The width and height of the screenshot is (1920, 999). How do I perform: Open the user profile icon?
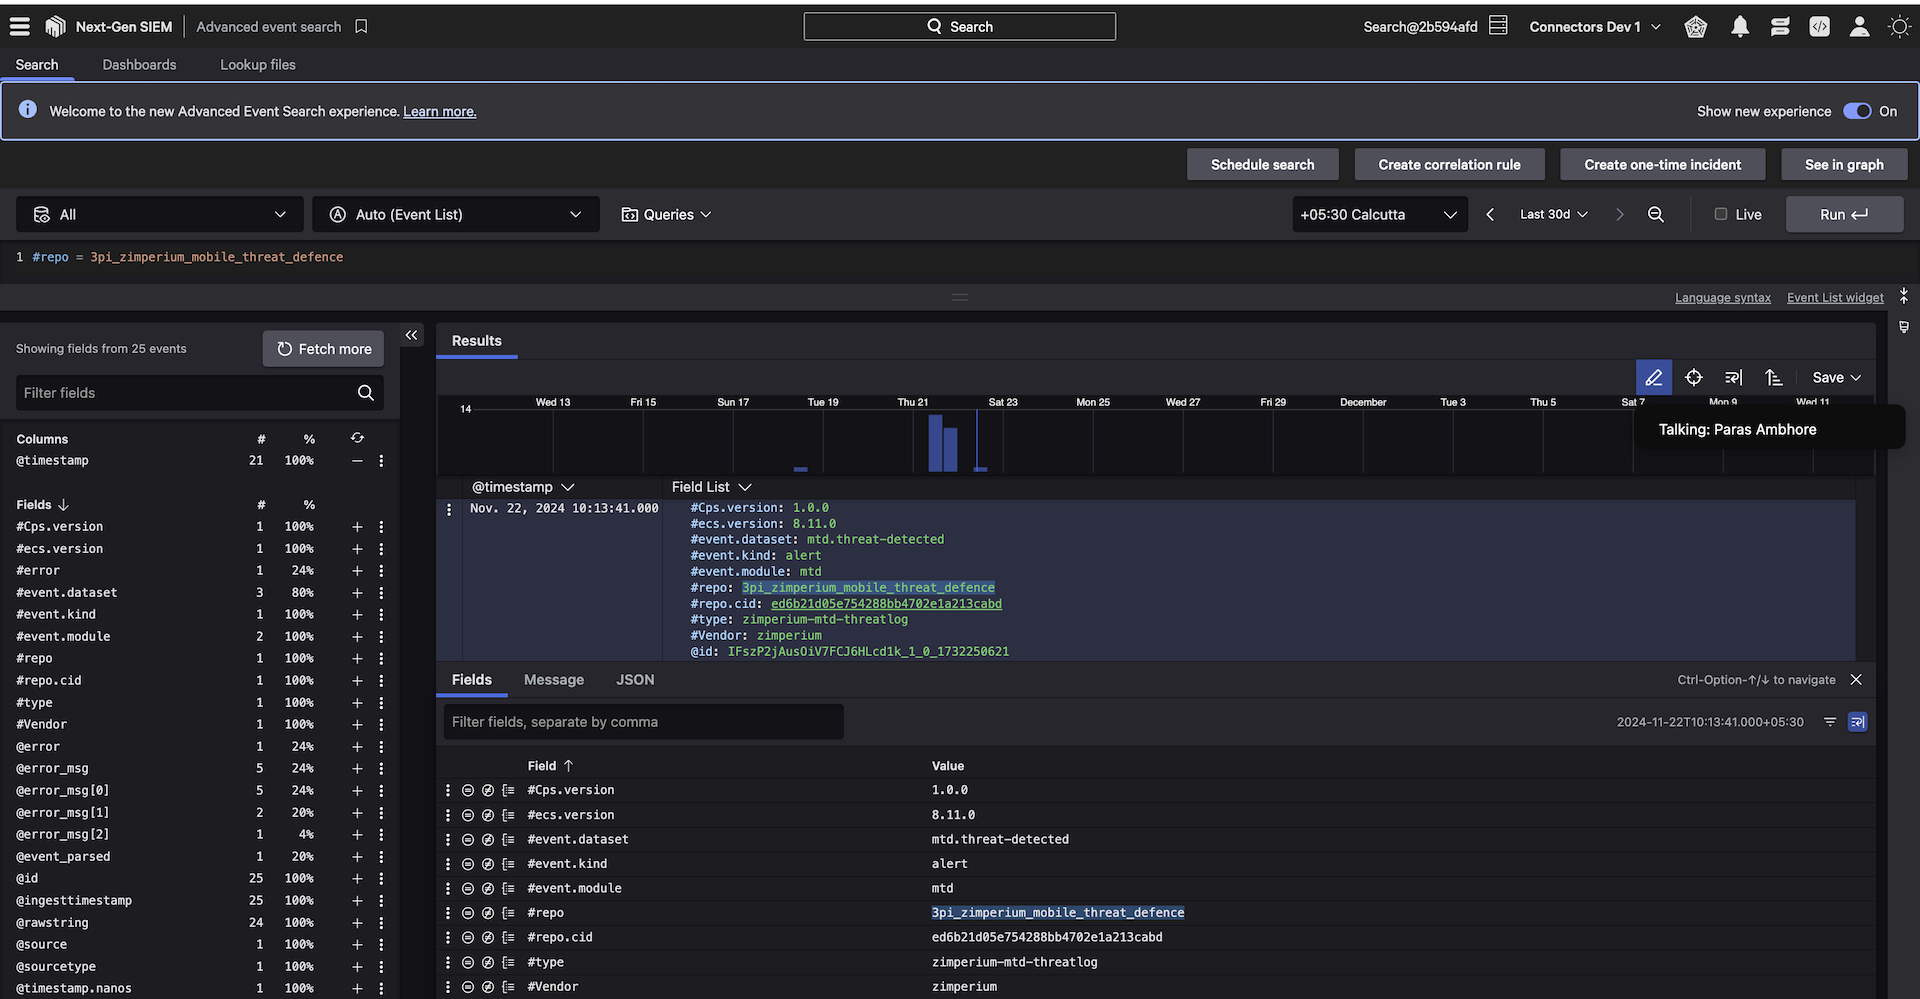[x=1859, y=27]
